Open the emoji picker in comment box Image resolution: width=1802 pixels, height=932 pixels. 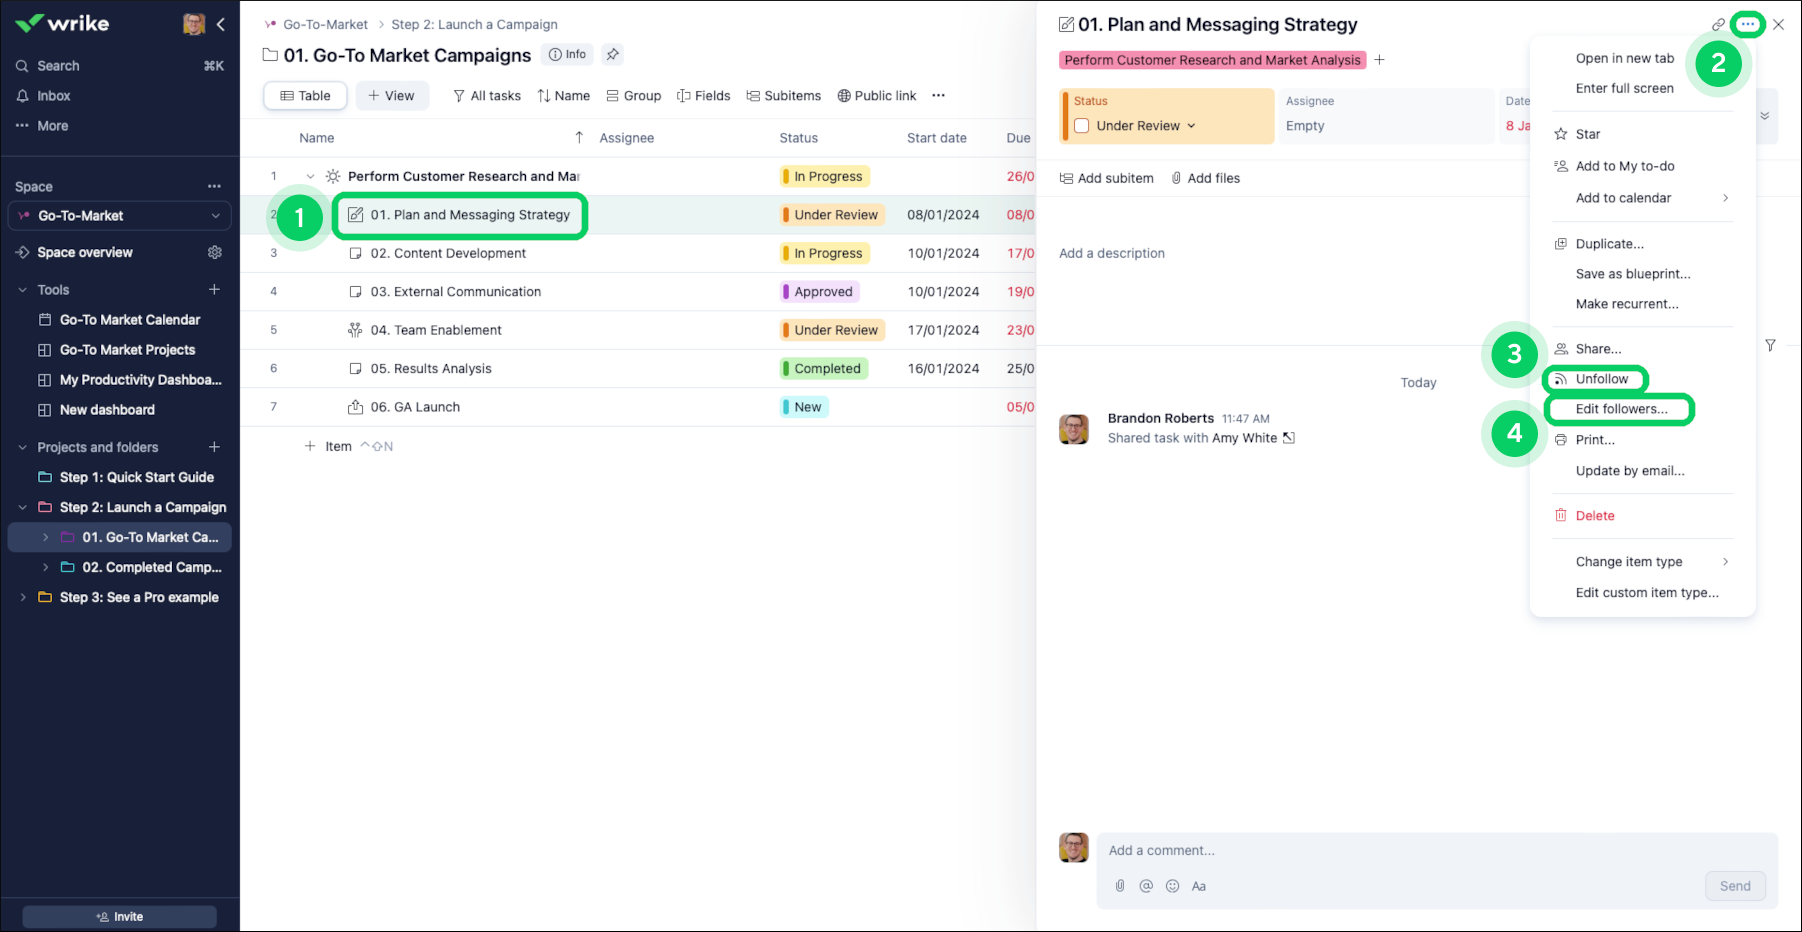pos(1172,886)
